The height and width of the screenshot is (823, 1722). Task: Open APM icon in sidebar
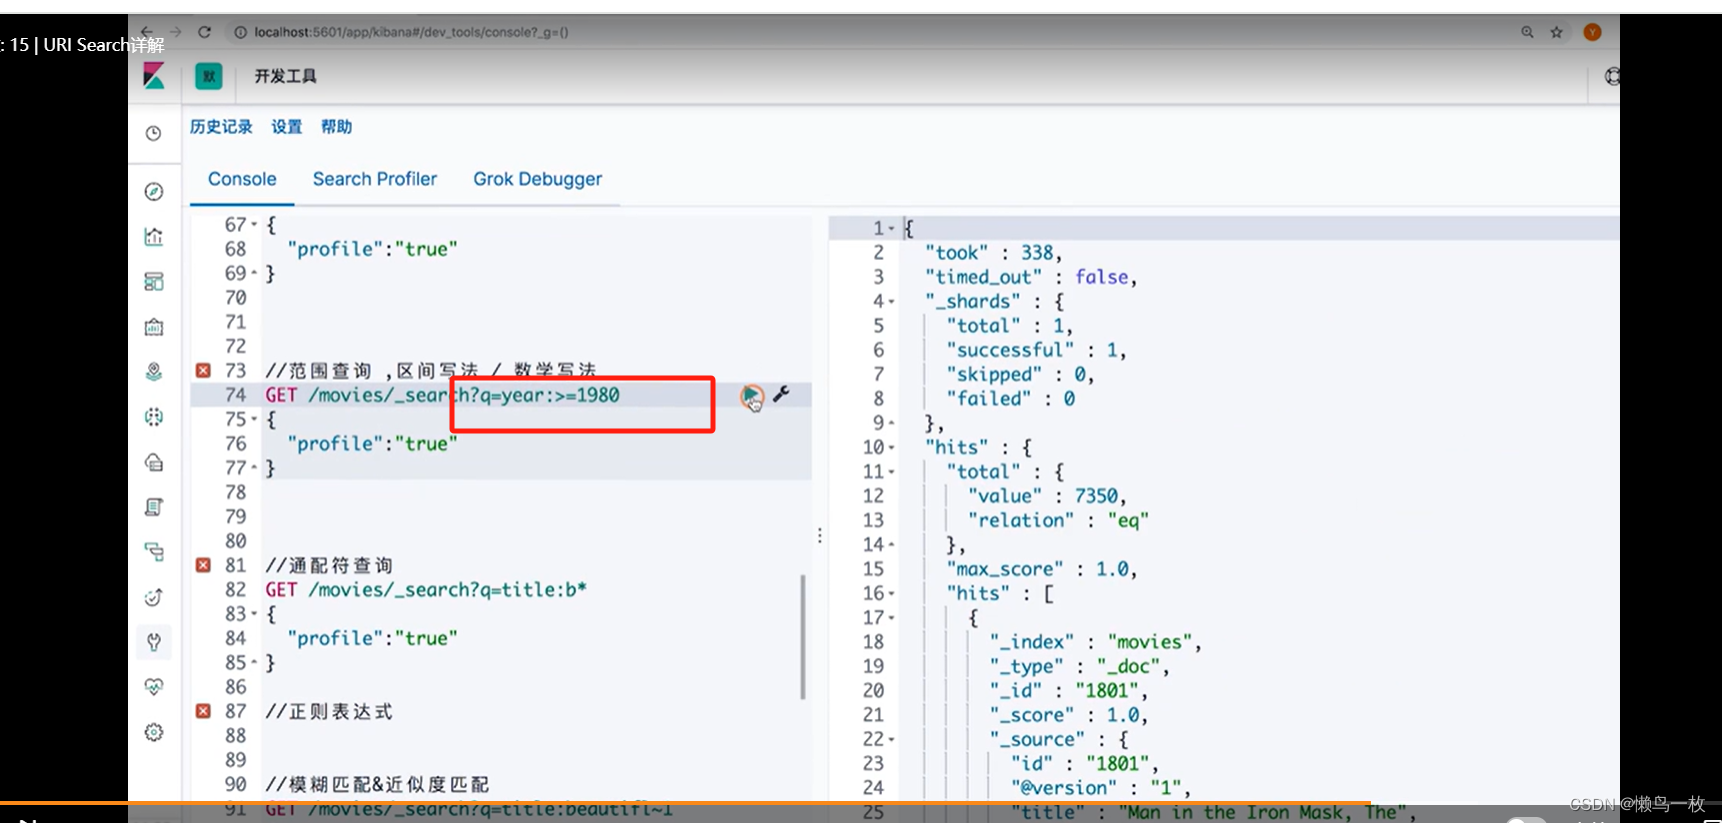click(x=154, y=552)
